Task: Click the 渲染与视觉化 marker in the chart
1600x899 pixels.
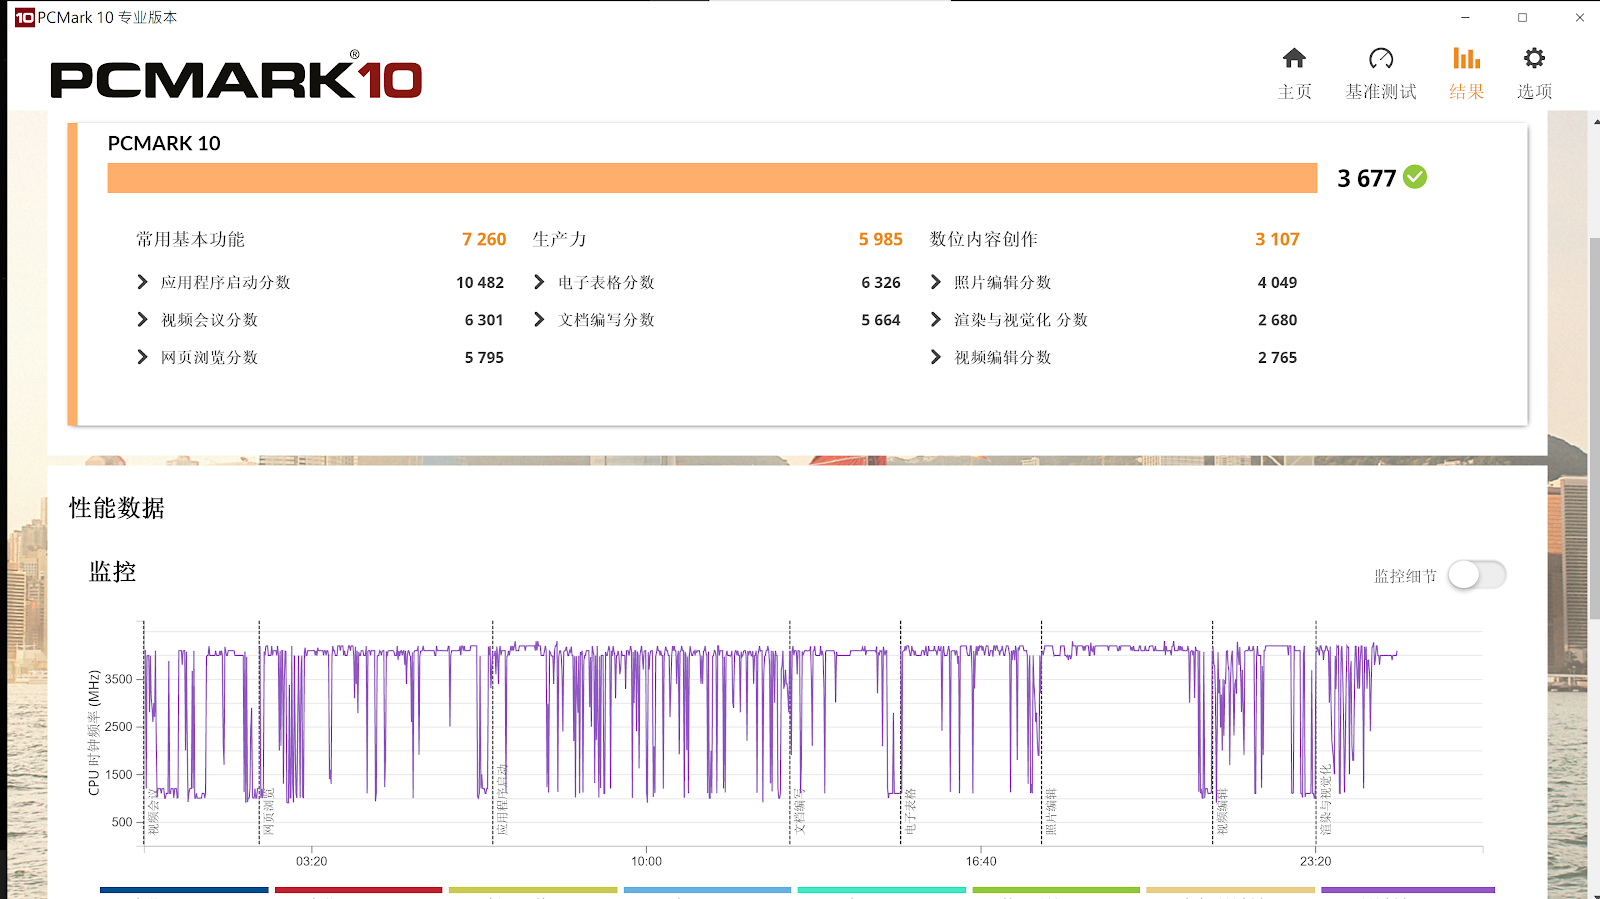Action: coord(1325,799)
